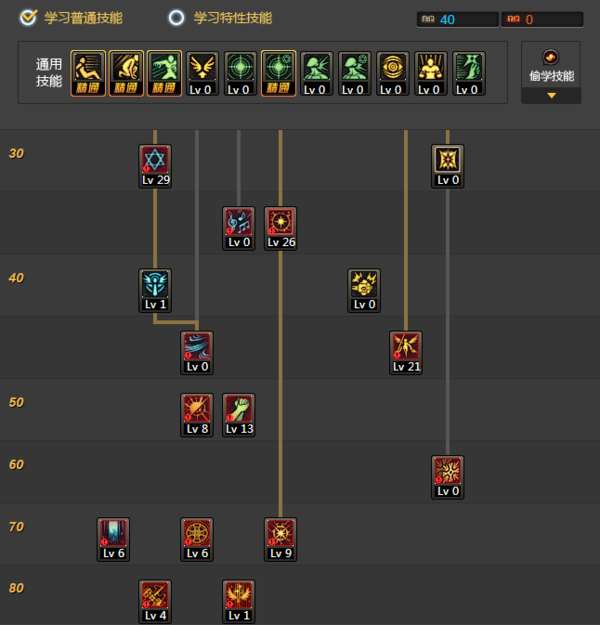Expand the 偷学技能 dropdown arrow
The width and height of the screenshot is (600, 625).
tap(551, 96)
